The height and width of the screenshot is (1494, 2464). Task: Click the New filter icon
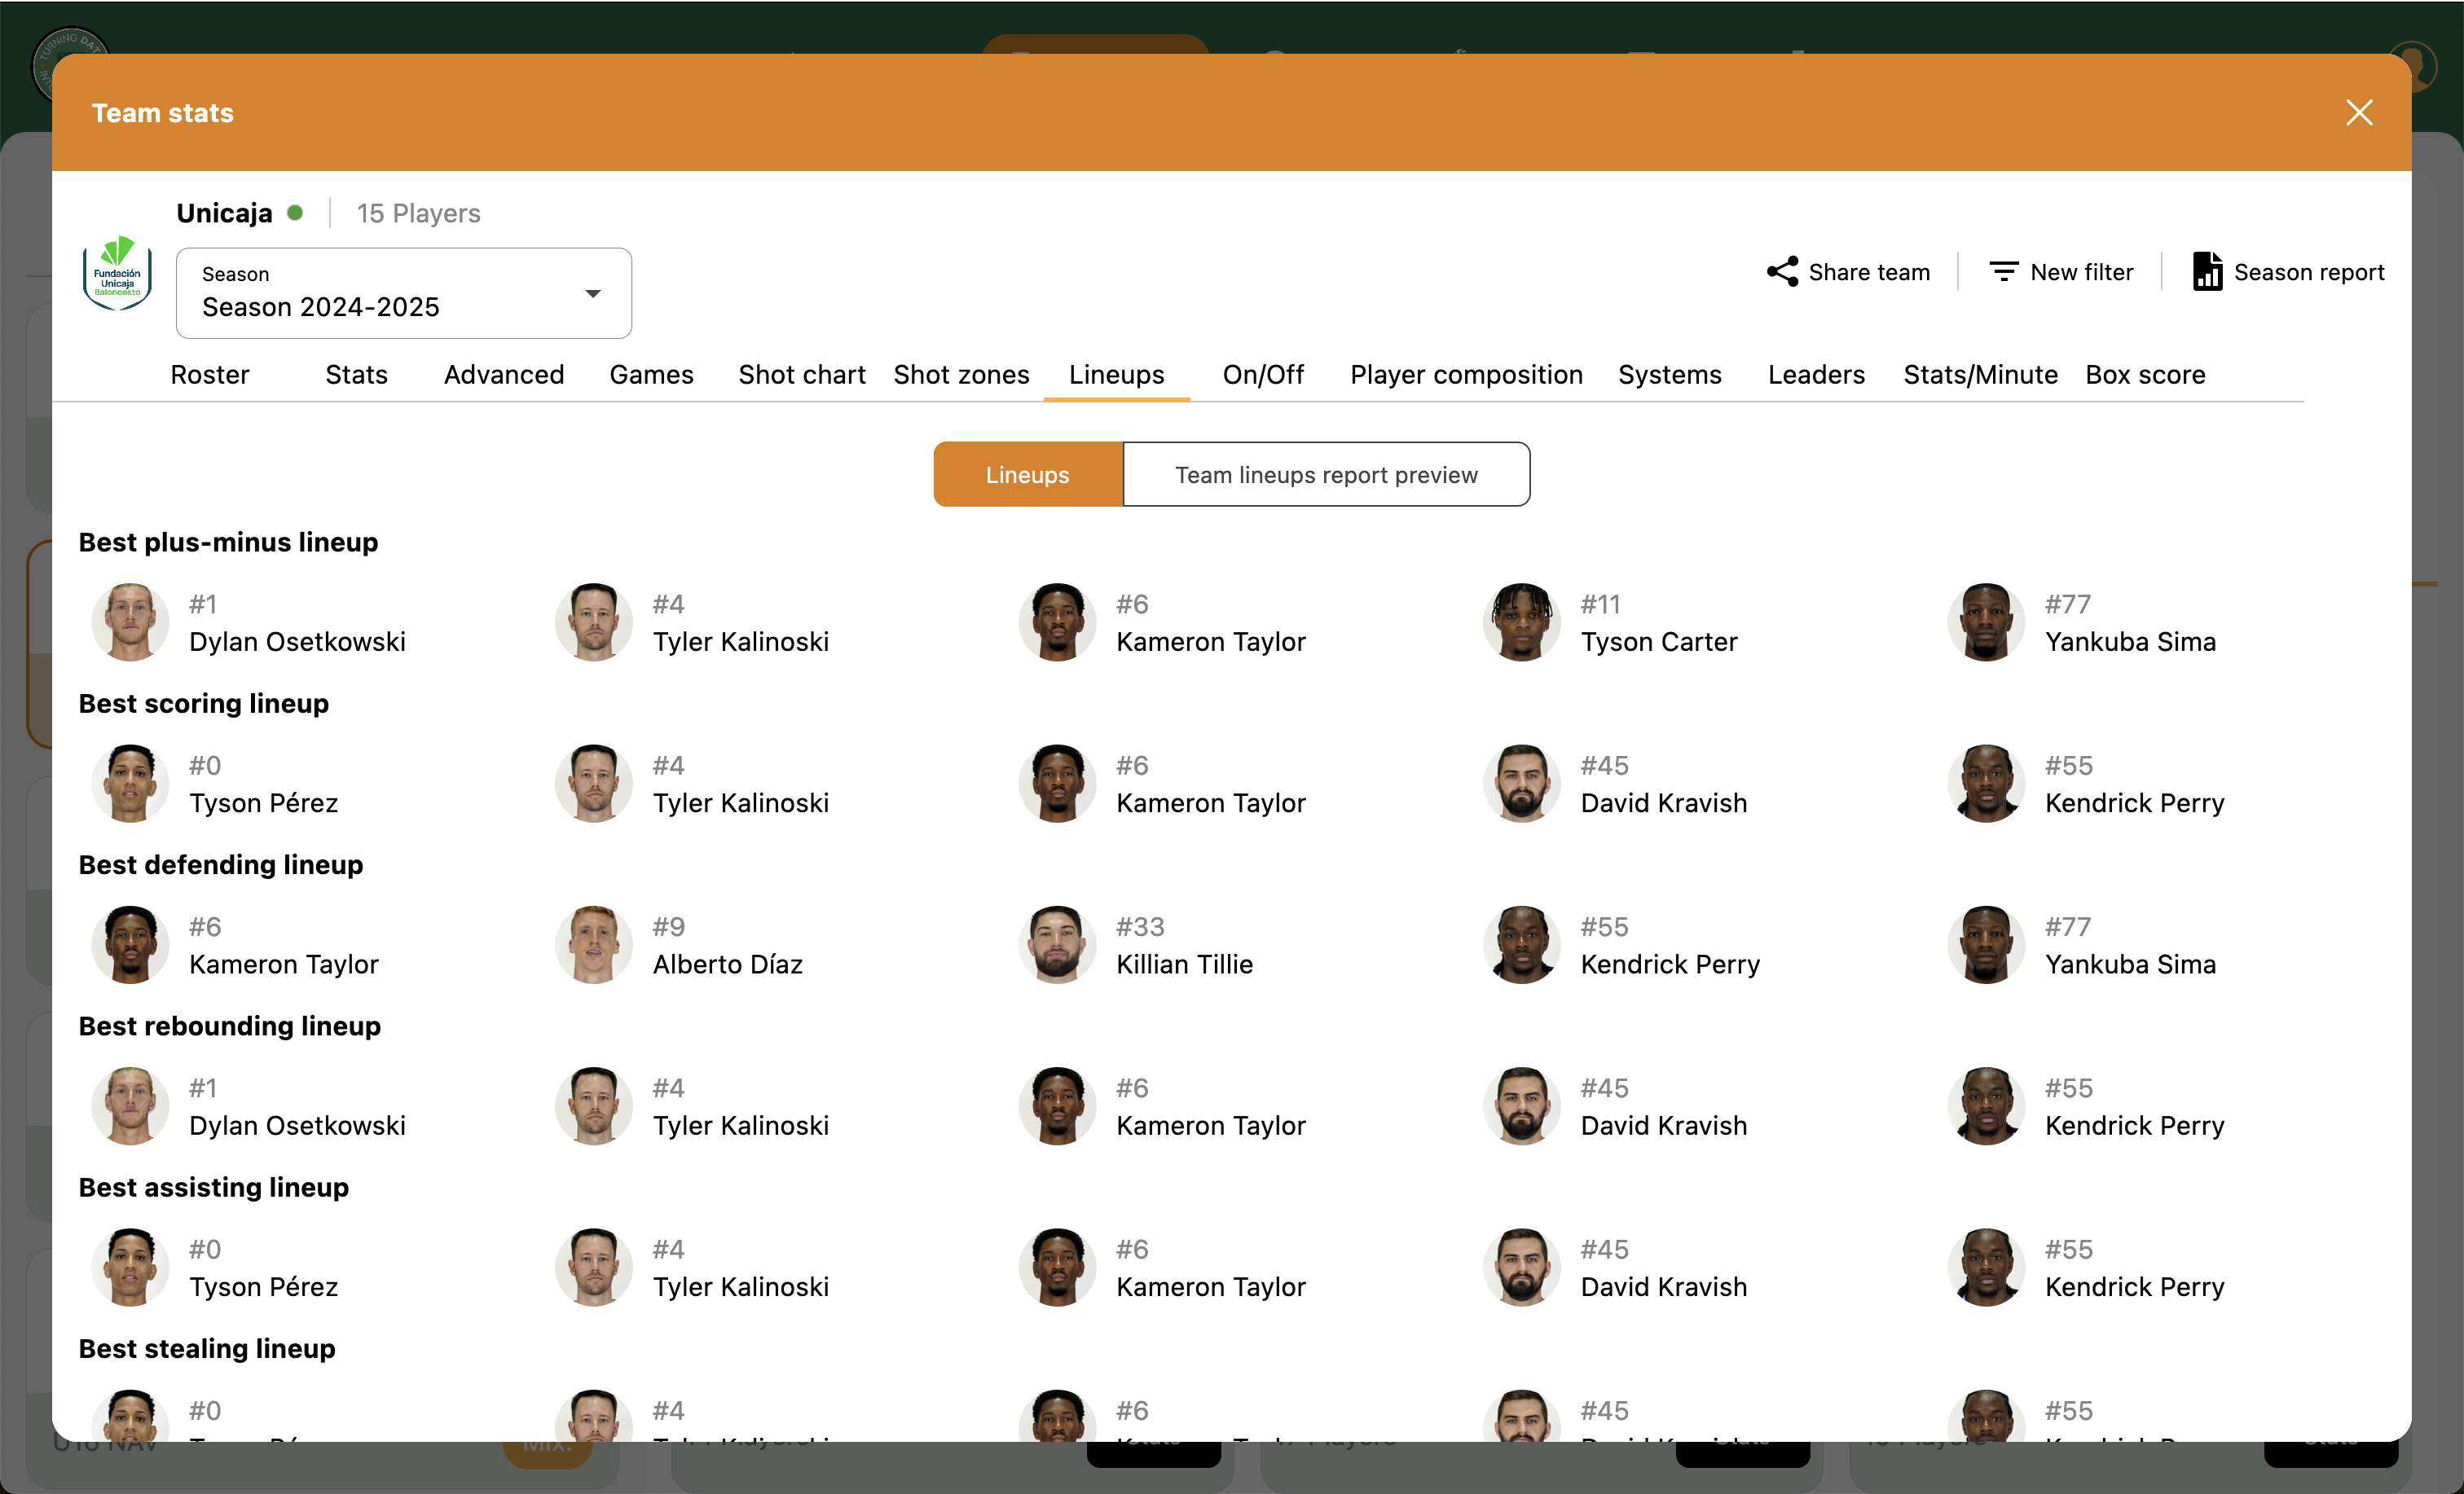tap(2003, 272)
